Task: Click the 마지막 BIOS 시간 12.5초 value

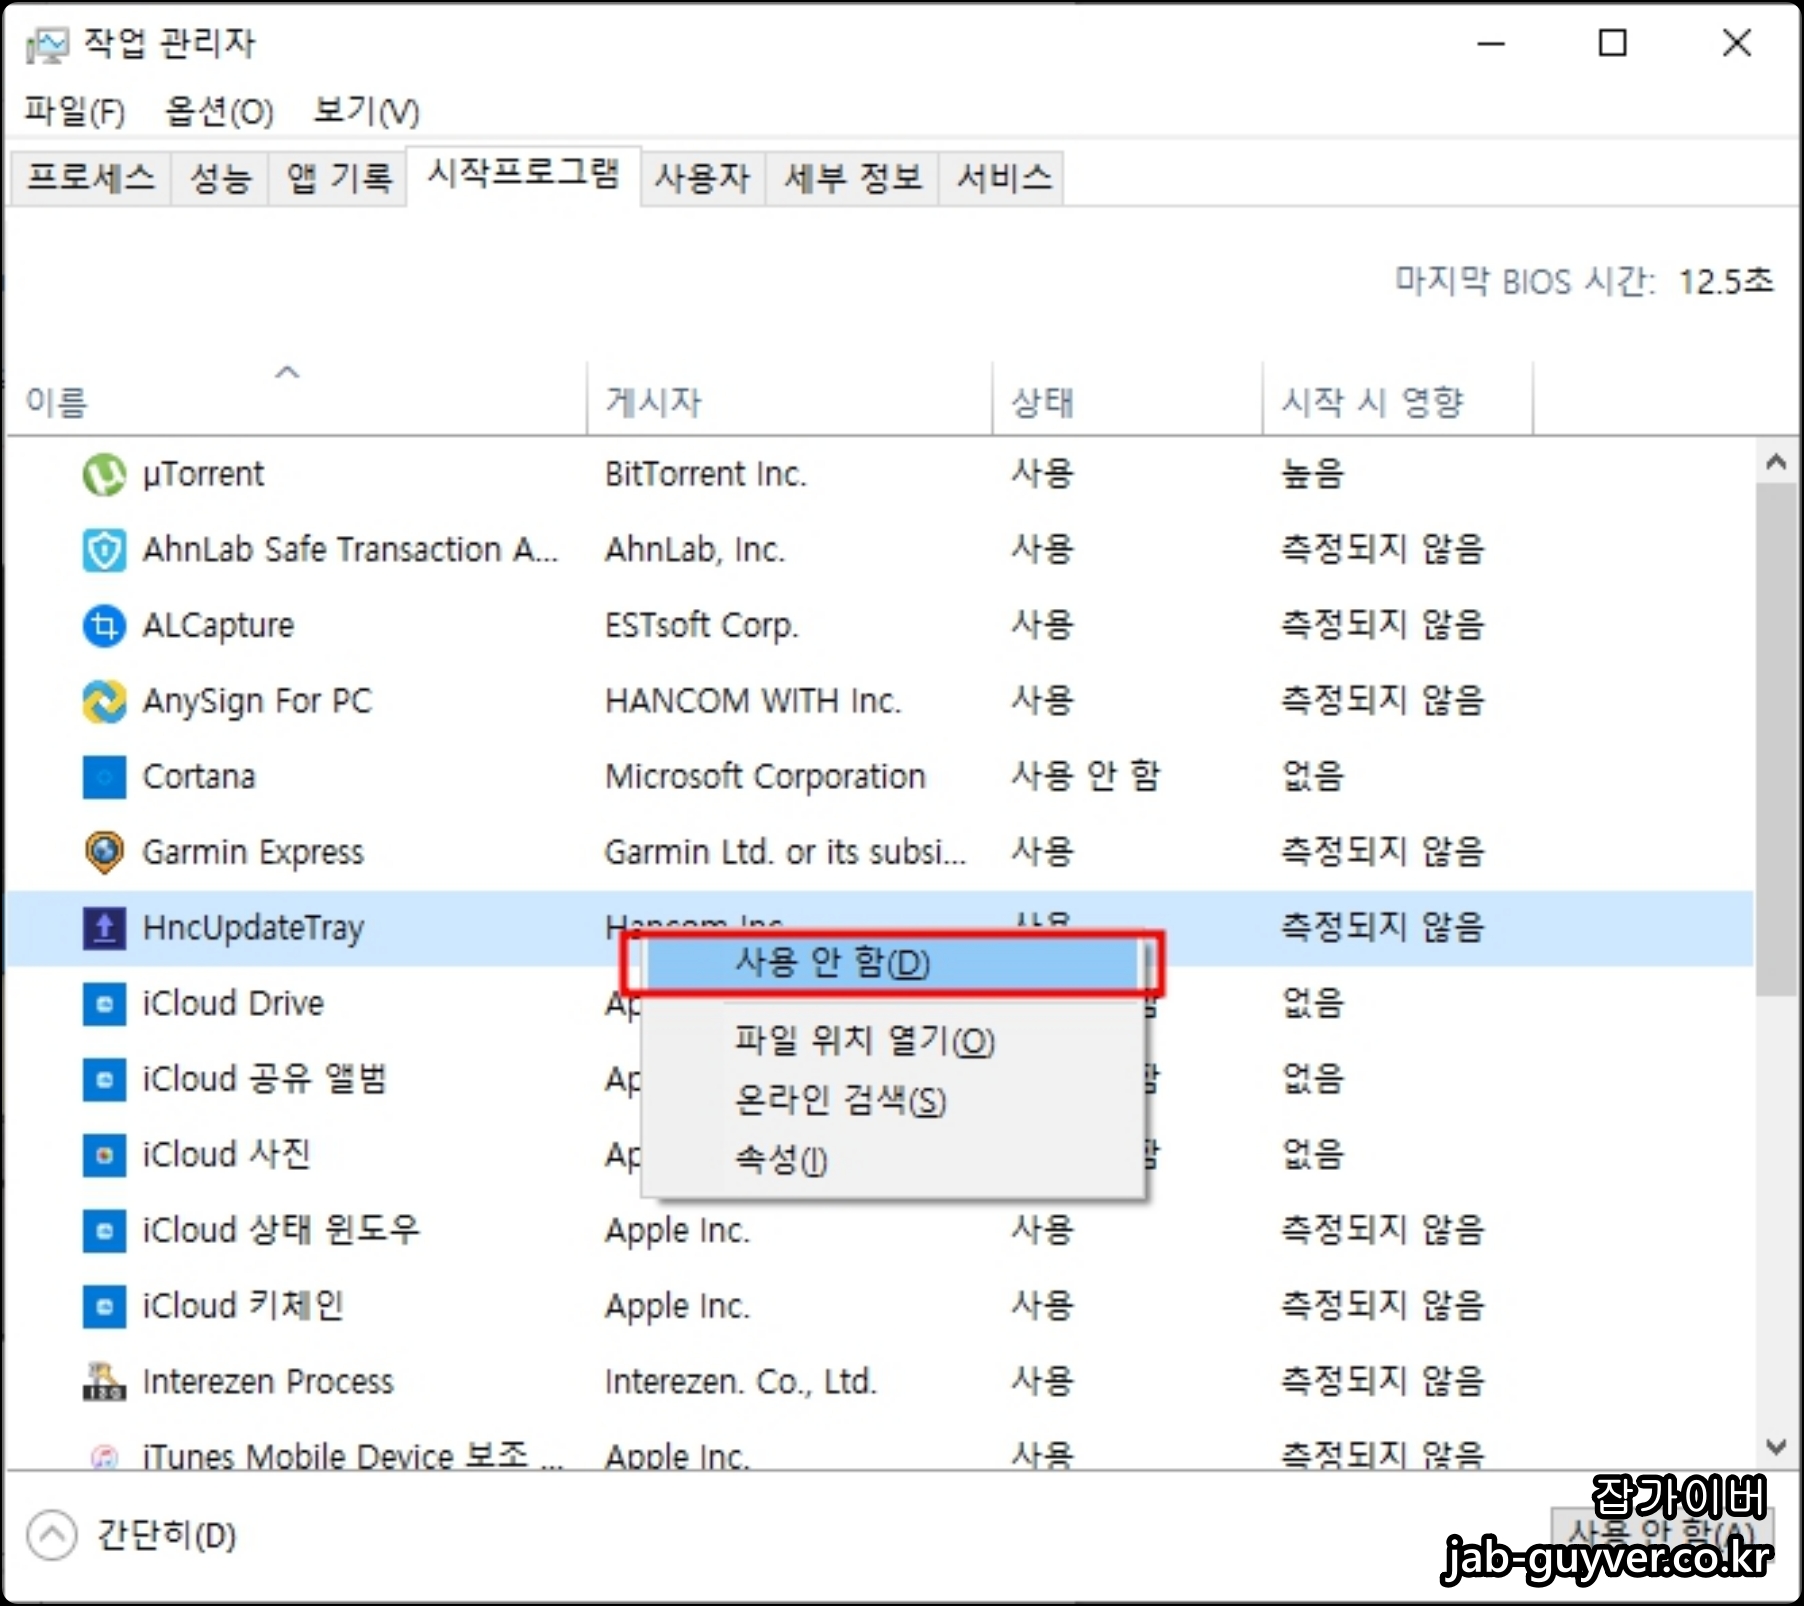Action: [x=1725, y=282]
